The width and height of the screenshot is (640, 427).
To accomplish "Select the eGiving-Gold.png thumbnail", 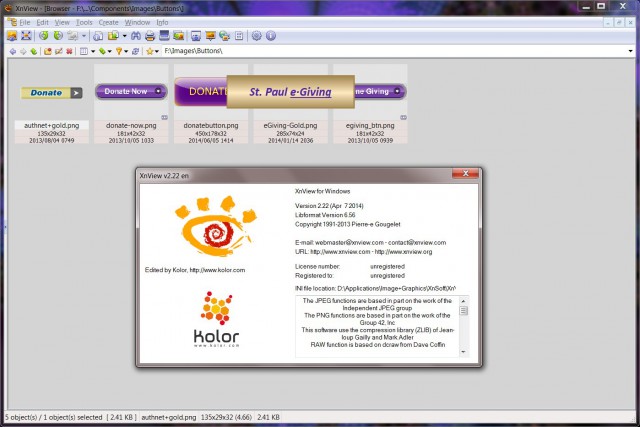I will point(290,104).
